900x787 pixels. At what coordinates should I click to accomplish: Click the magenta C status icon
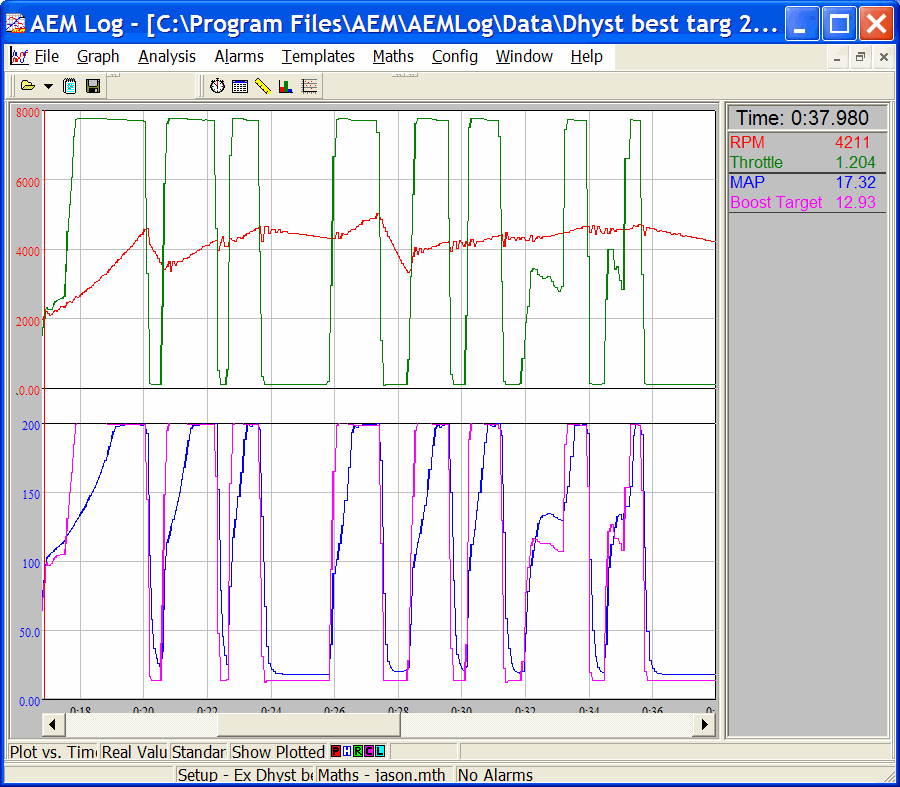coord(368,751)
